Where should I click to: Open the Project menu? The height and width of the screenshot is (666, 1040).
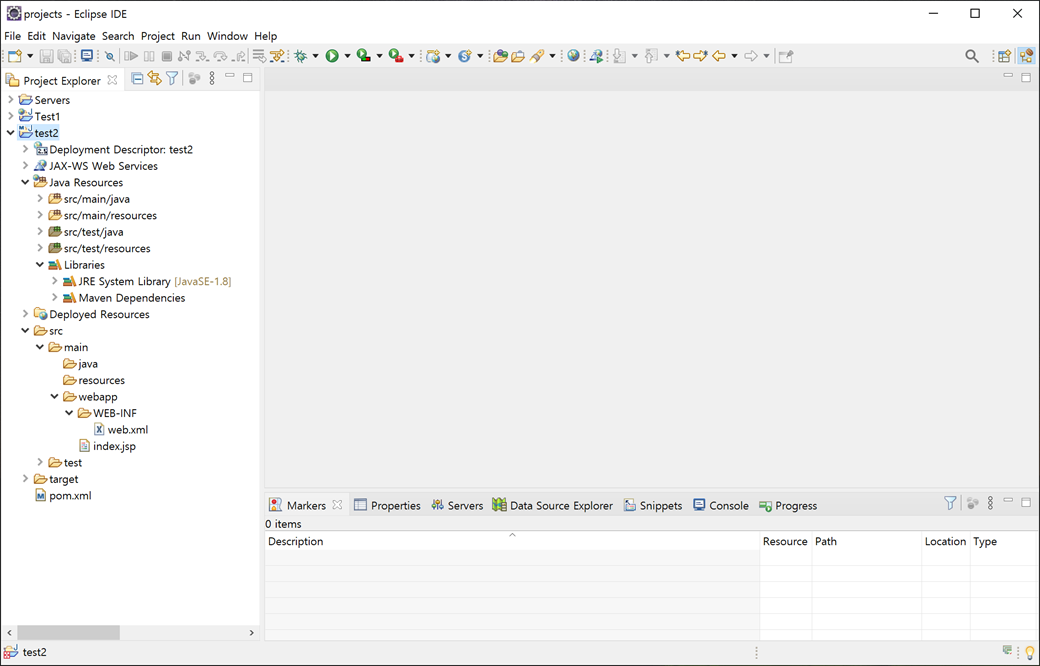tap(158, 36)
